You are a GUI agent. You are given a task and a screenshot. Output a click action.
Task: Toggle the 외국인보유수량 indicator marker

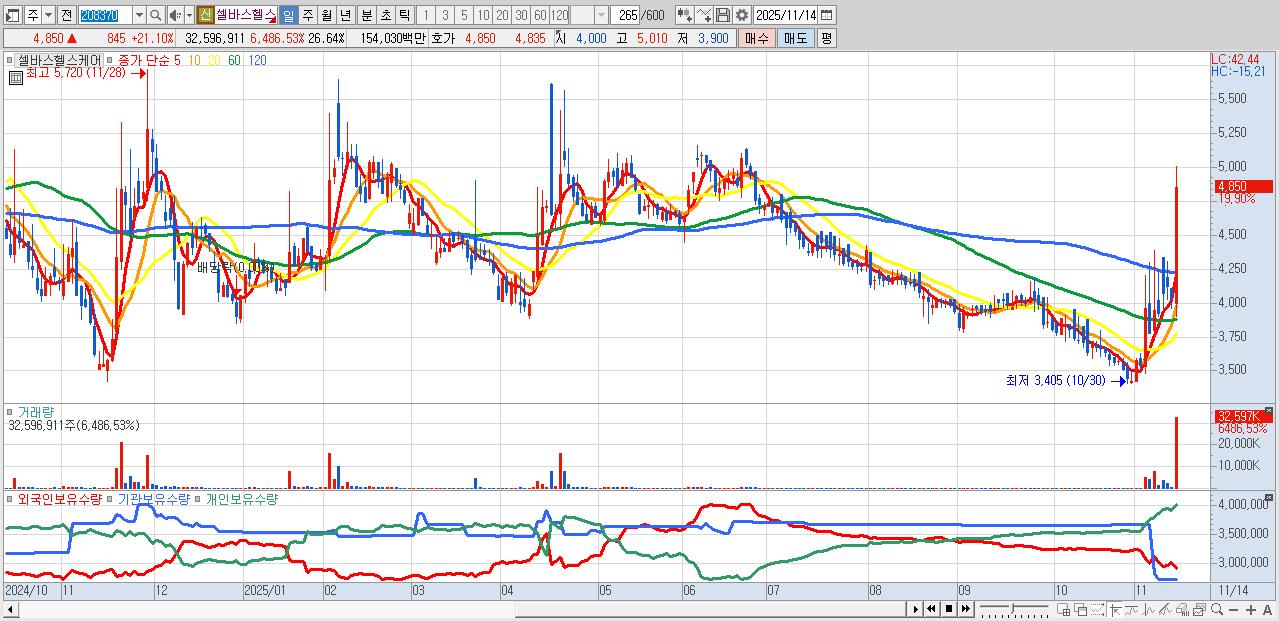click(11, 498)
